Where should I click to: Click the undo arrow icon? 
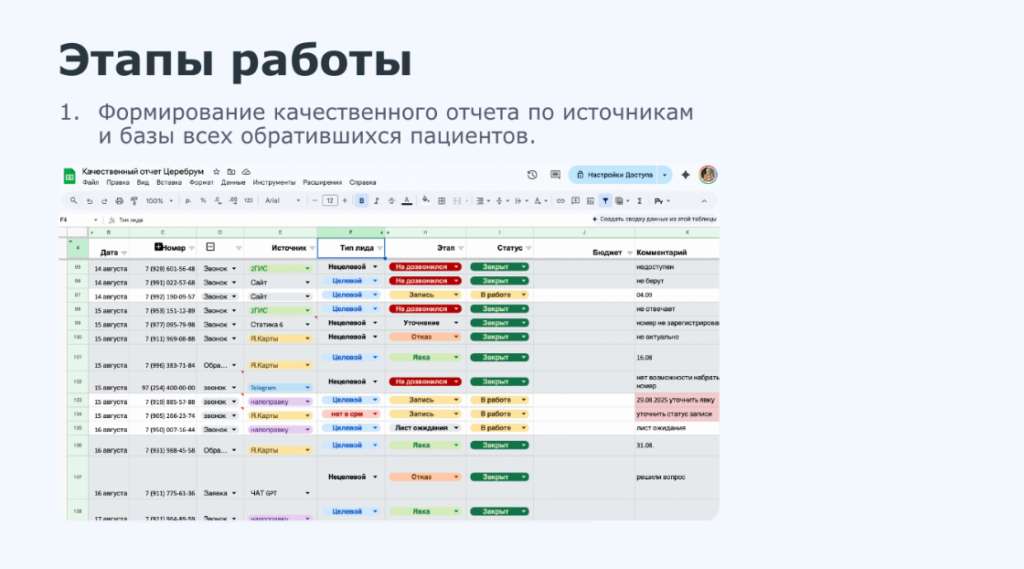click(89, 201)
